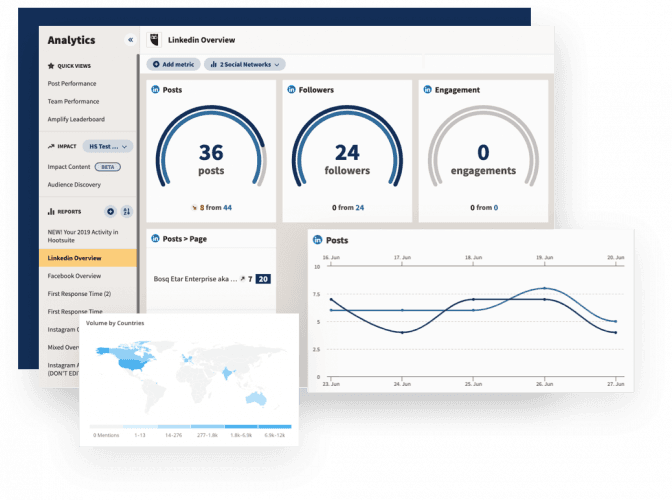Click LinkedIn icon on Posts line chart
Screen dimensions: 672x500
pos(318,240)
